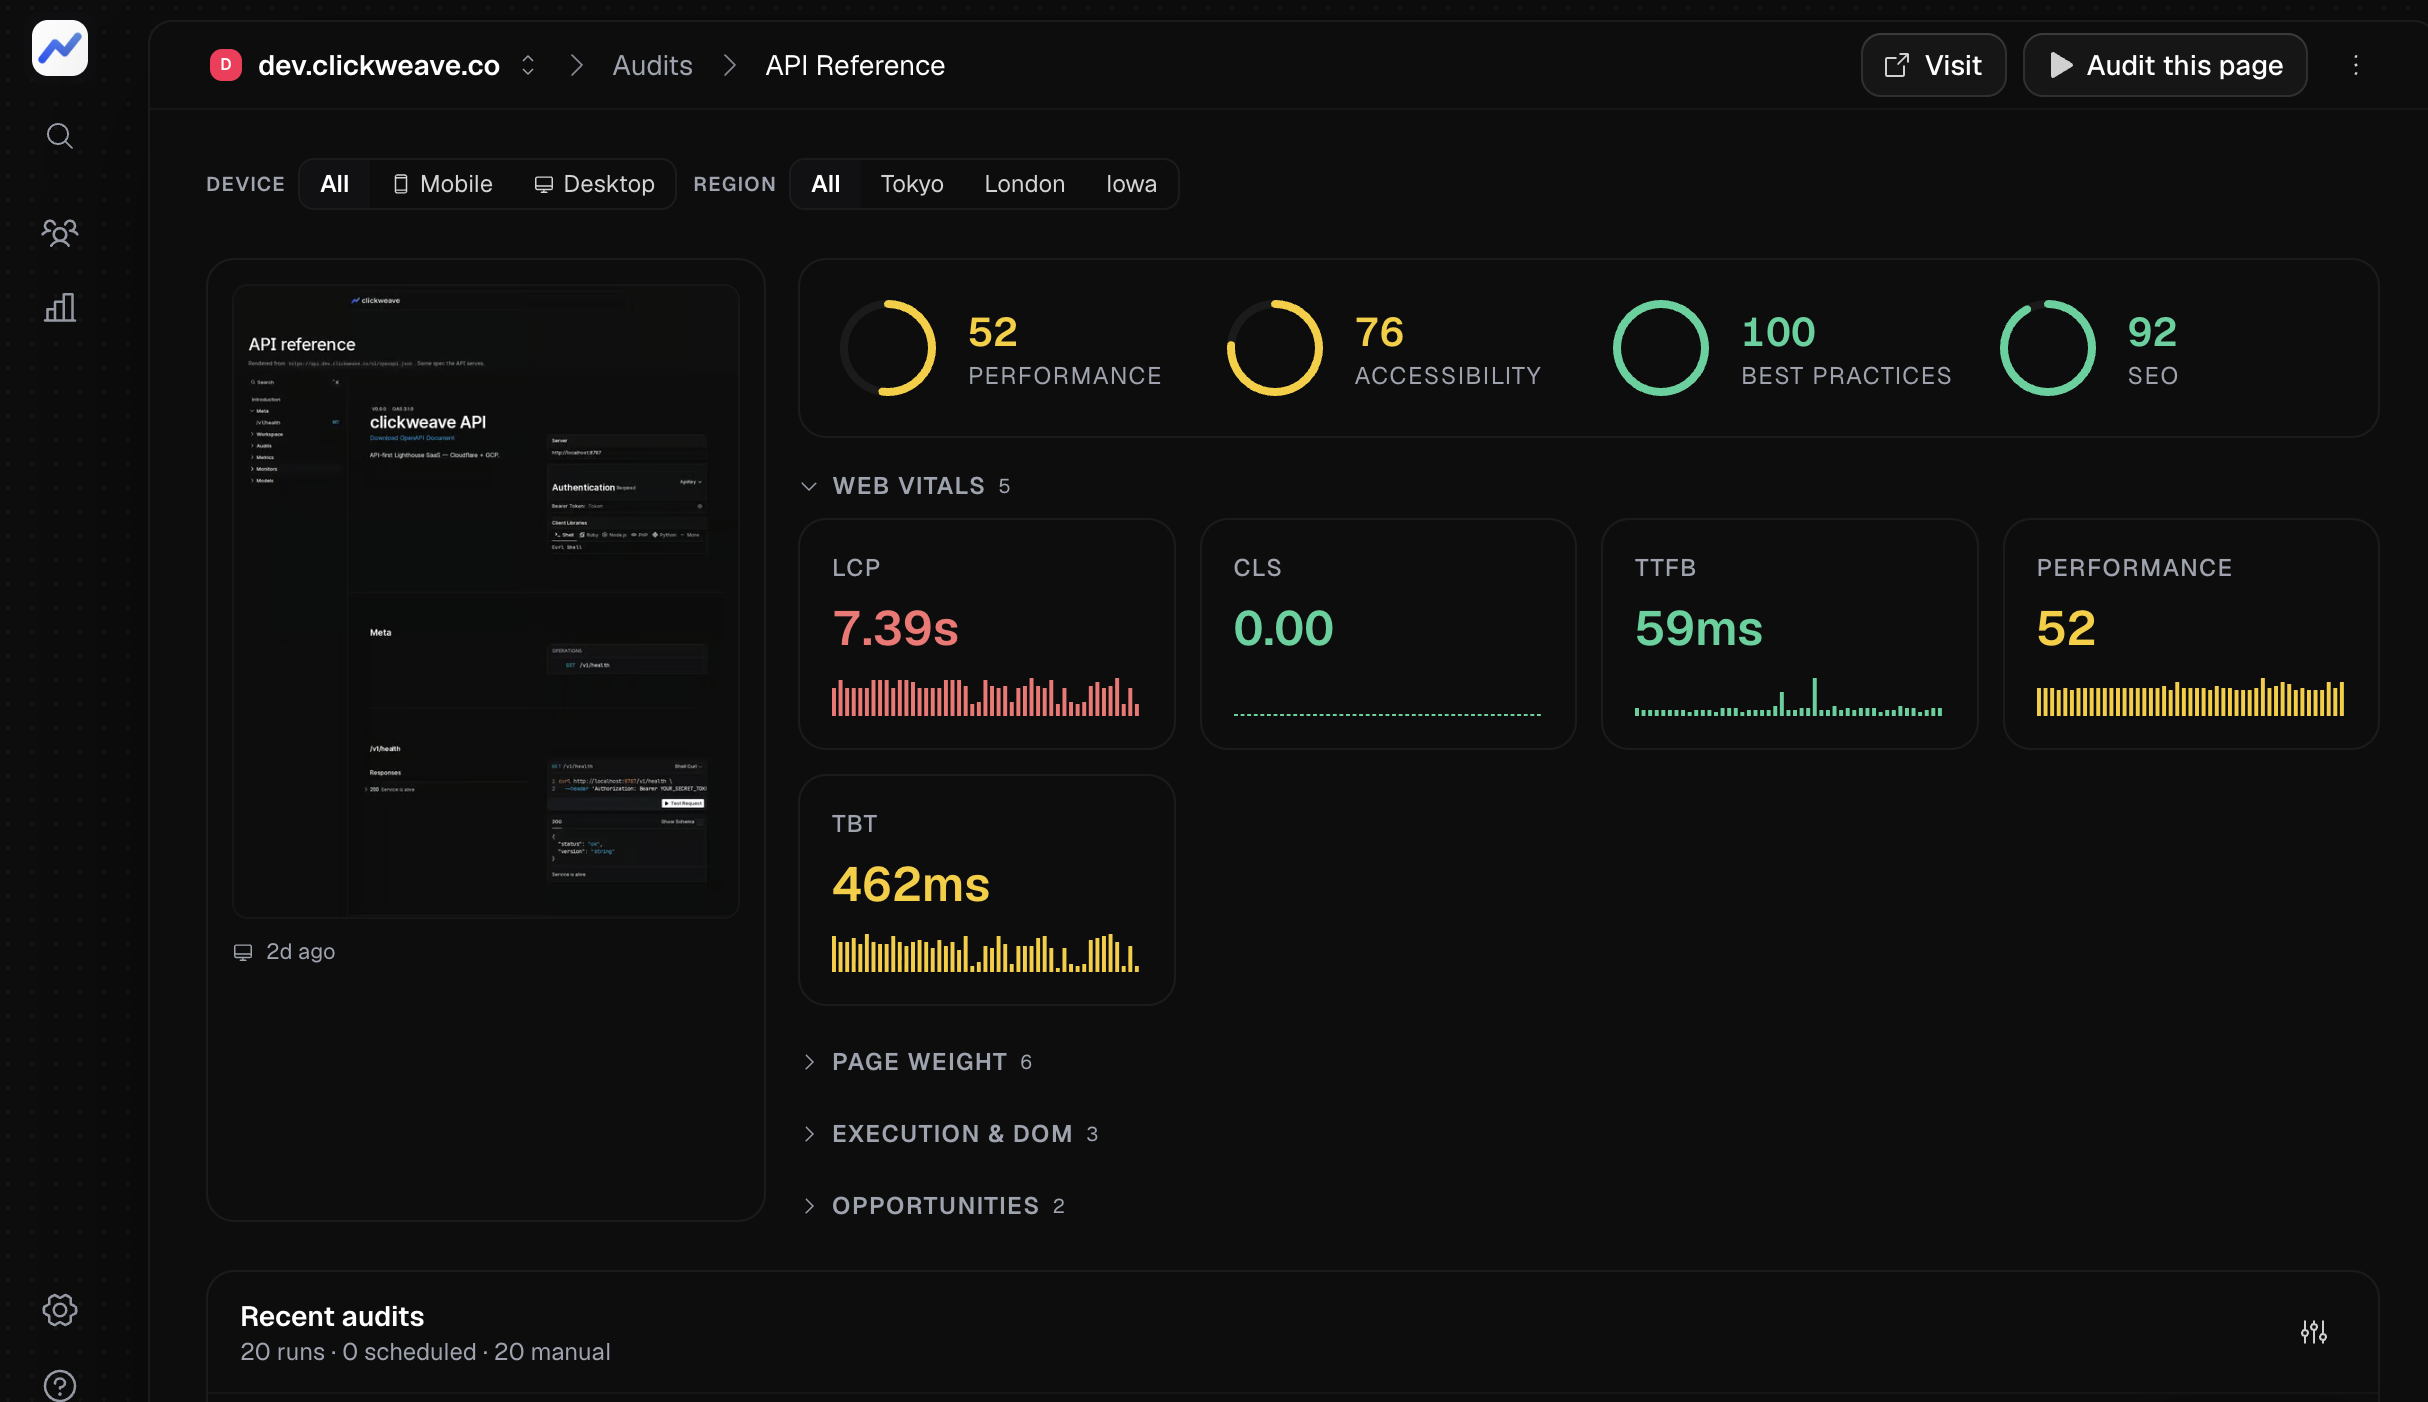
Task: Open the CLS 0.00 metric card
Action: 1388,634
